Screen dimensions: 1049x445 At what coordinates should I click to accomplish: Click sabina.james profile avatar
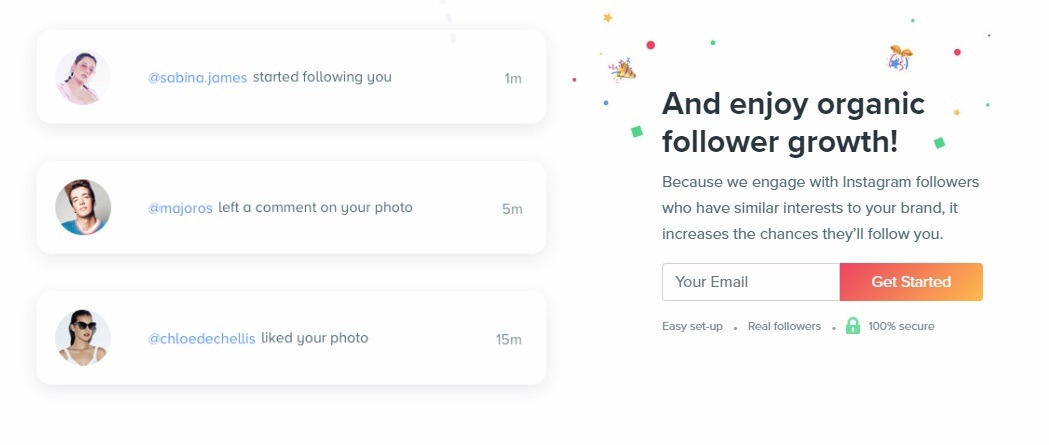83,77
